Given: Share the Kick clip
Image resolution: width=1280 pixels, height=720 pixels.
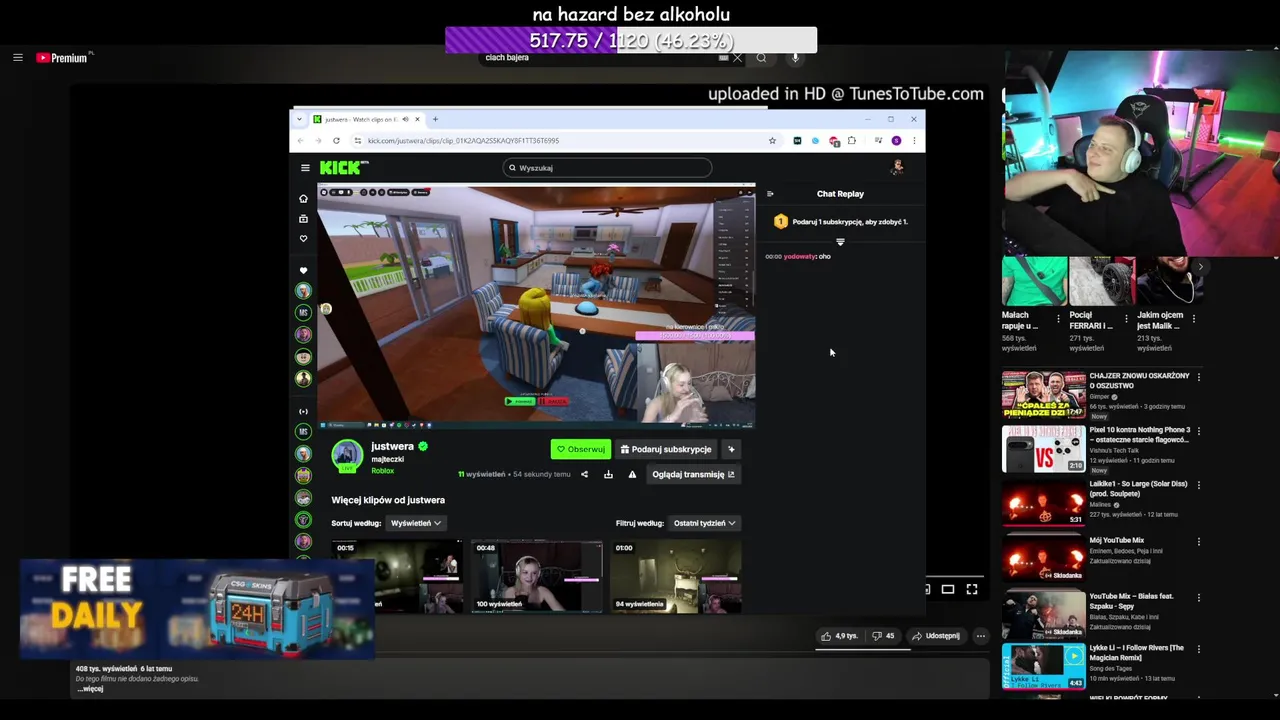Looking at the screenshot, I should tap(584, 474).
